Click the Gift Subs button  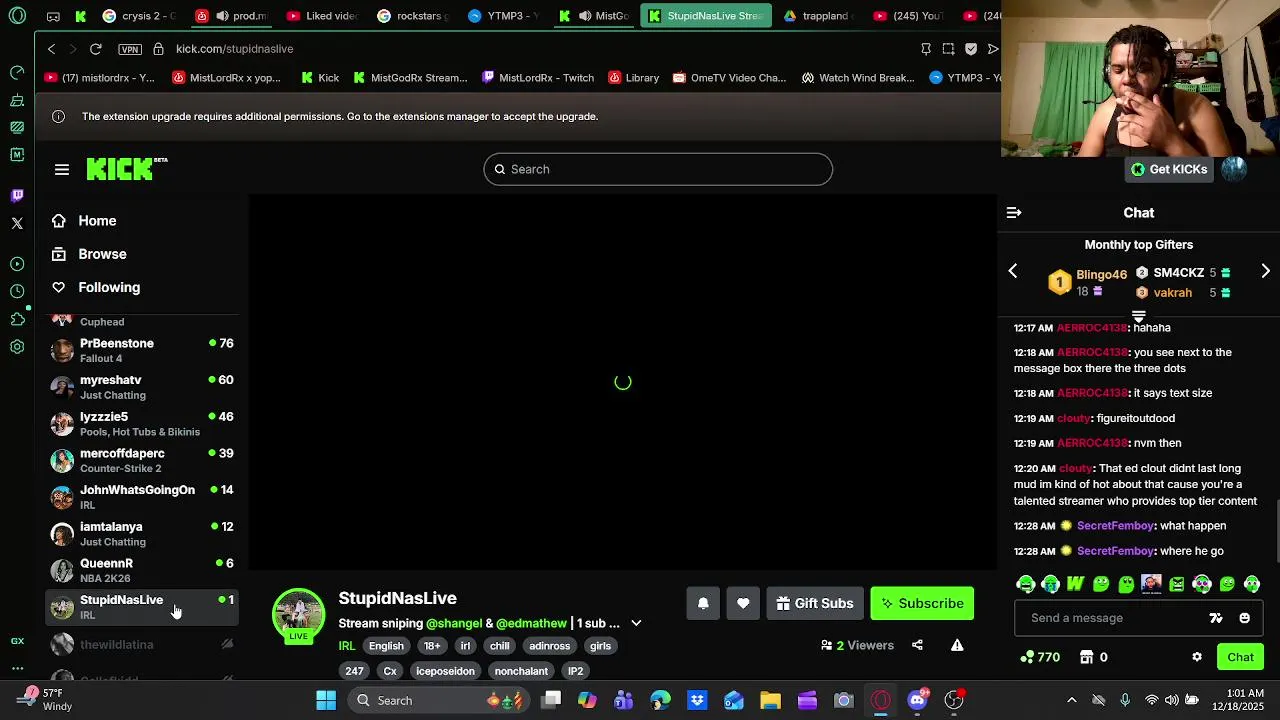pos(815,603)
